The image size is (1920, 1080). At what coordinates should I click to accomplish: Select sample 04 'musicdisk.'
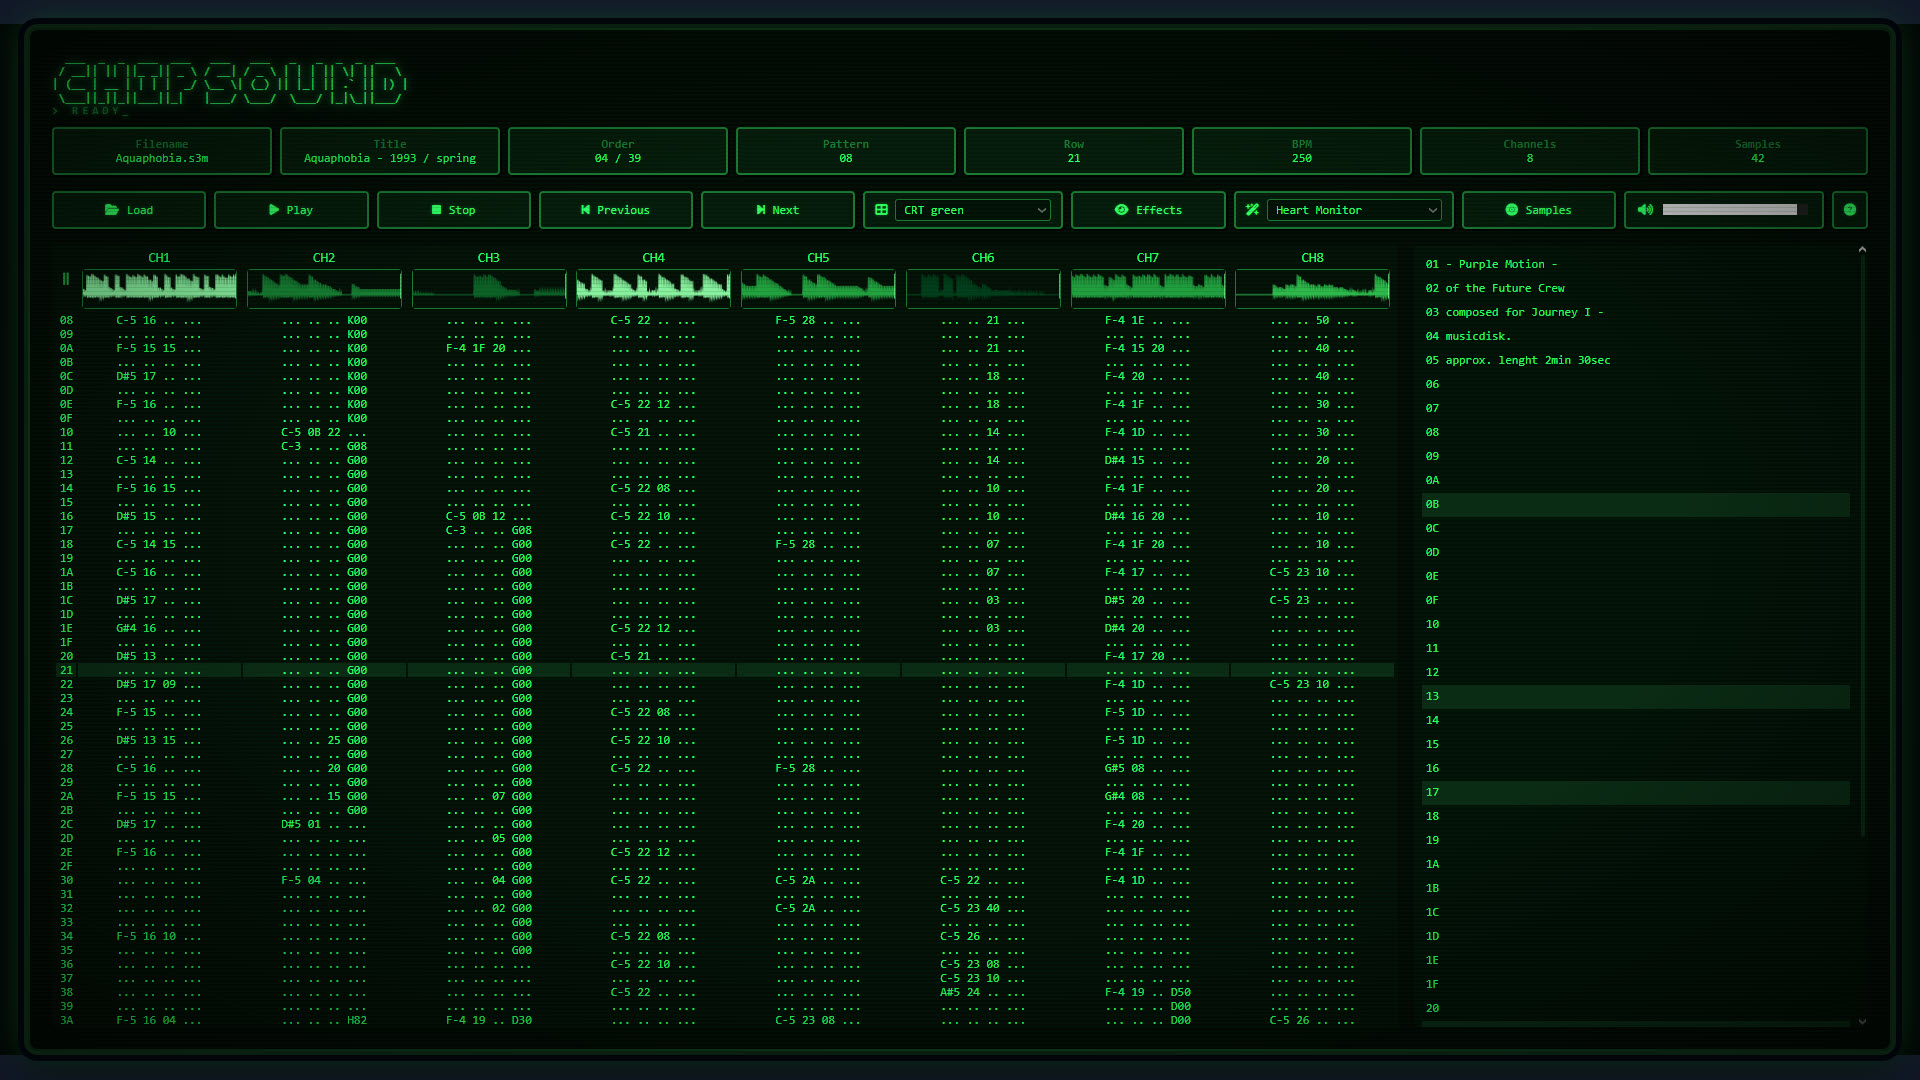pyautogui.click(x=1636, y=336)
